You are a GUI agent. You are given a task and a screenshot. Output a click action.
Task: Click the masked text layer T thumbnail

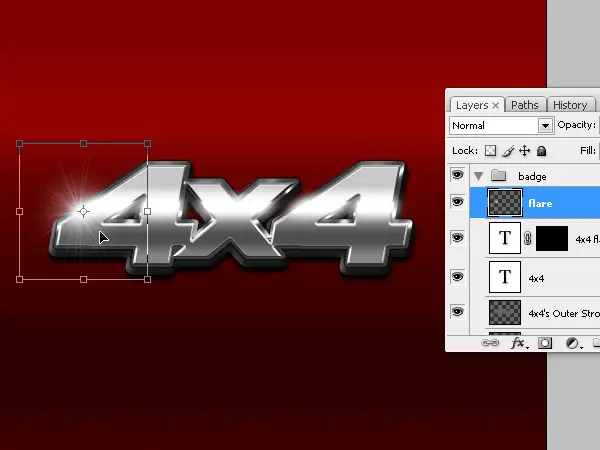(505, 238)
